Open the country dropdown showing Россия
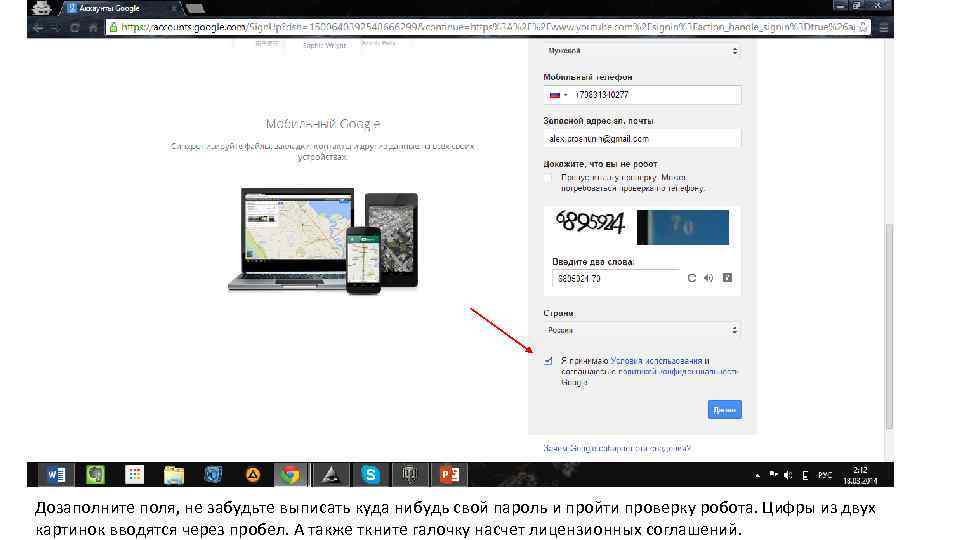This screenshot has width=960, height=540. (x=642, y=330)
